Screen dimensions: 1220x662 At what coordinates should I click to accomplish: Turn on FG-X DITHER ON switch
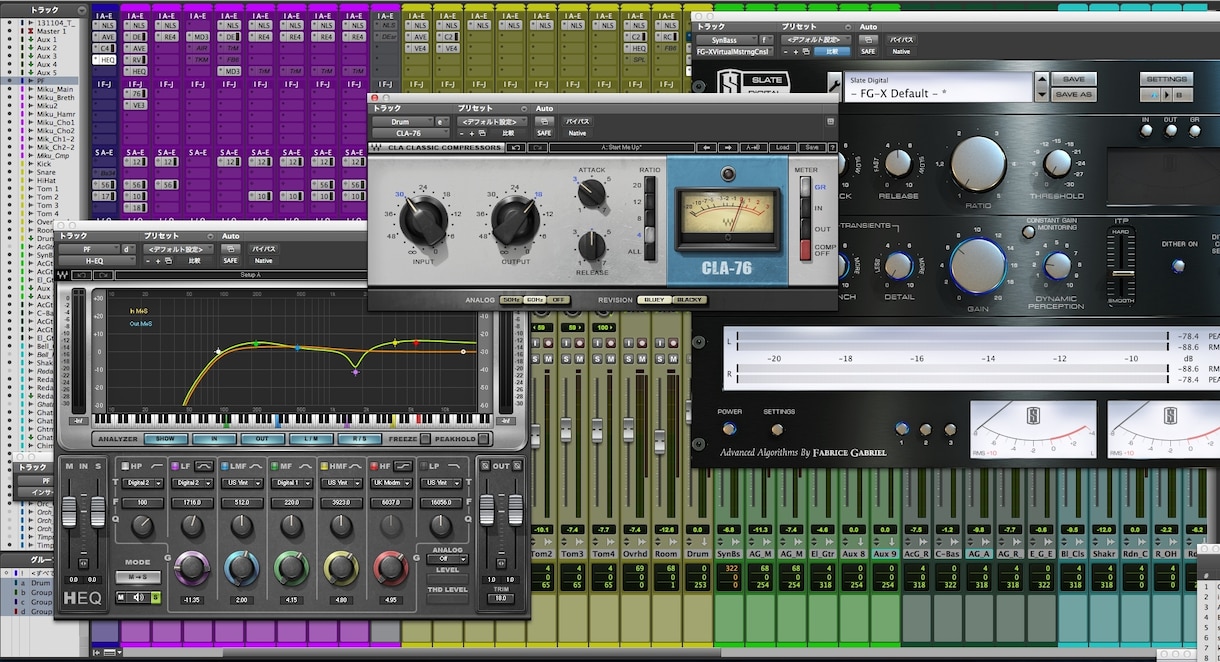coord(1178,265)
